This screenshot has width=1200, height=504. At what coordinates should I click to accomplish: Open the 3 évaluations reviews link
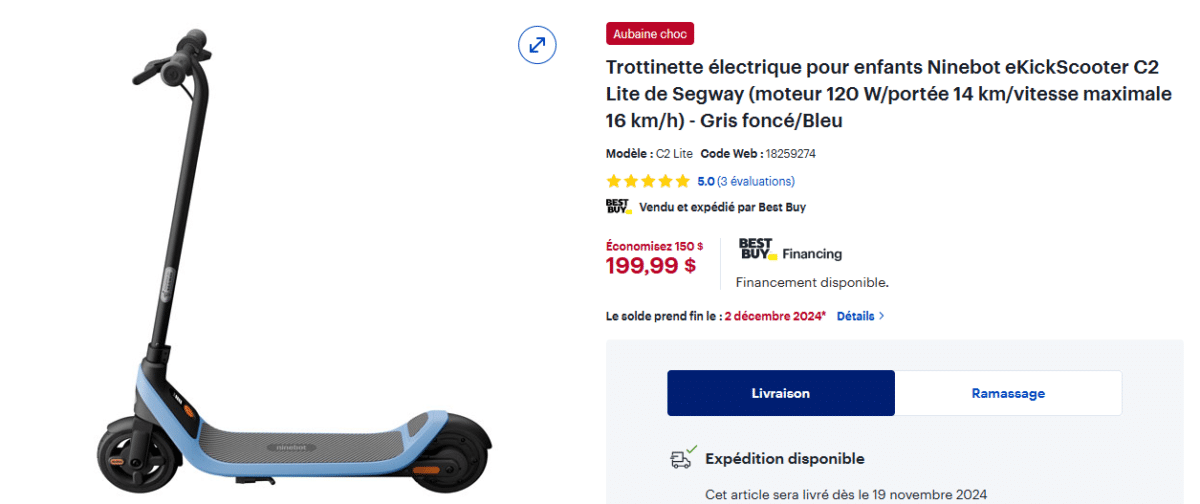(757, 181)
